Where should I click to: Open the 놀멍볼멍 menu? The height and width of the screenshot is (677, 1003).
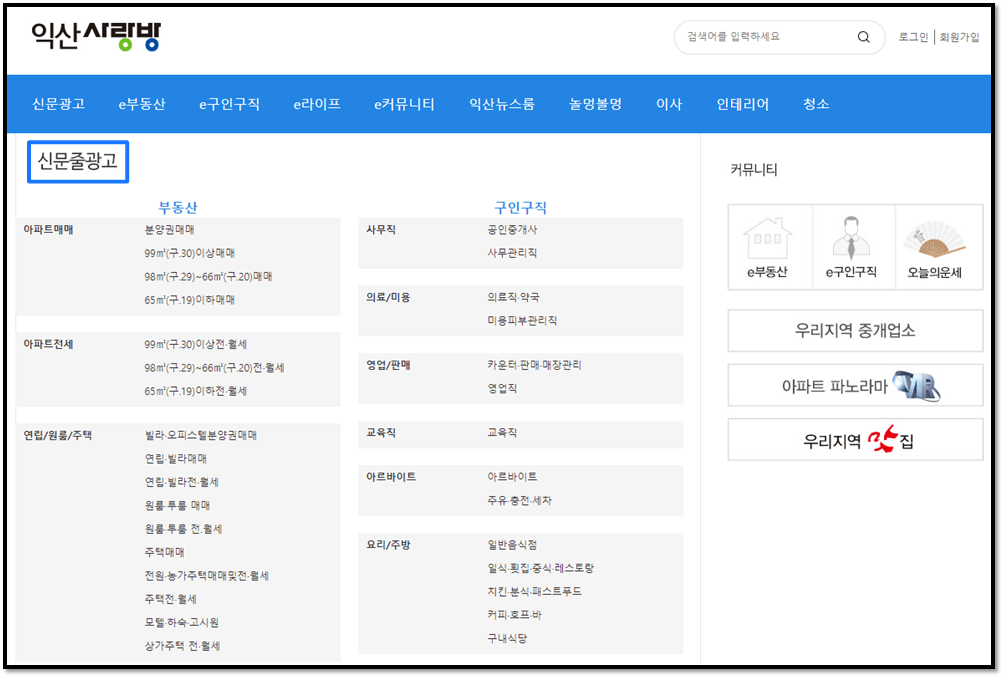click(x=596, y=104)
